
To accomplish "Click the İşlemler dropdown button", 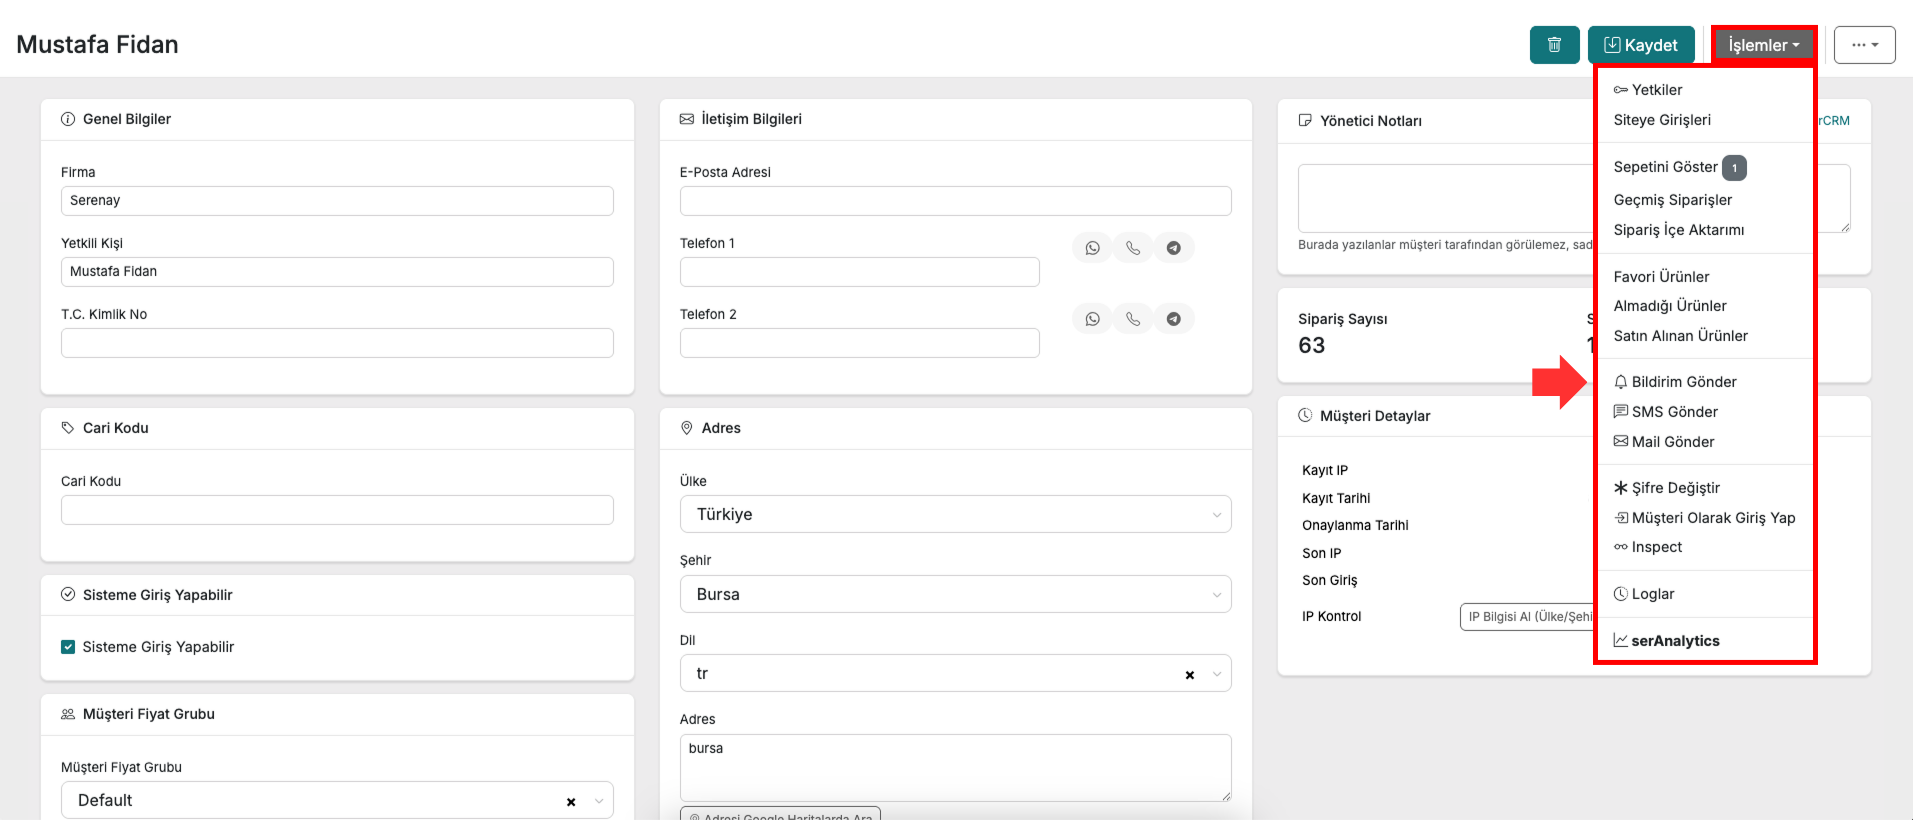I will [x=1764, y=45].
